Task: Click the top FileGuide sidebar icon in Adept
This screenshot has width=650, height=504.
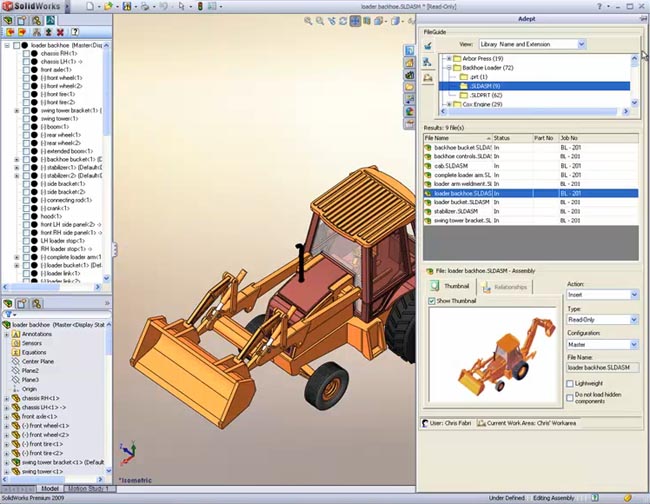Action: tap(428, 46)
